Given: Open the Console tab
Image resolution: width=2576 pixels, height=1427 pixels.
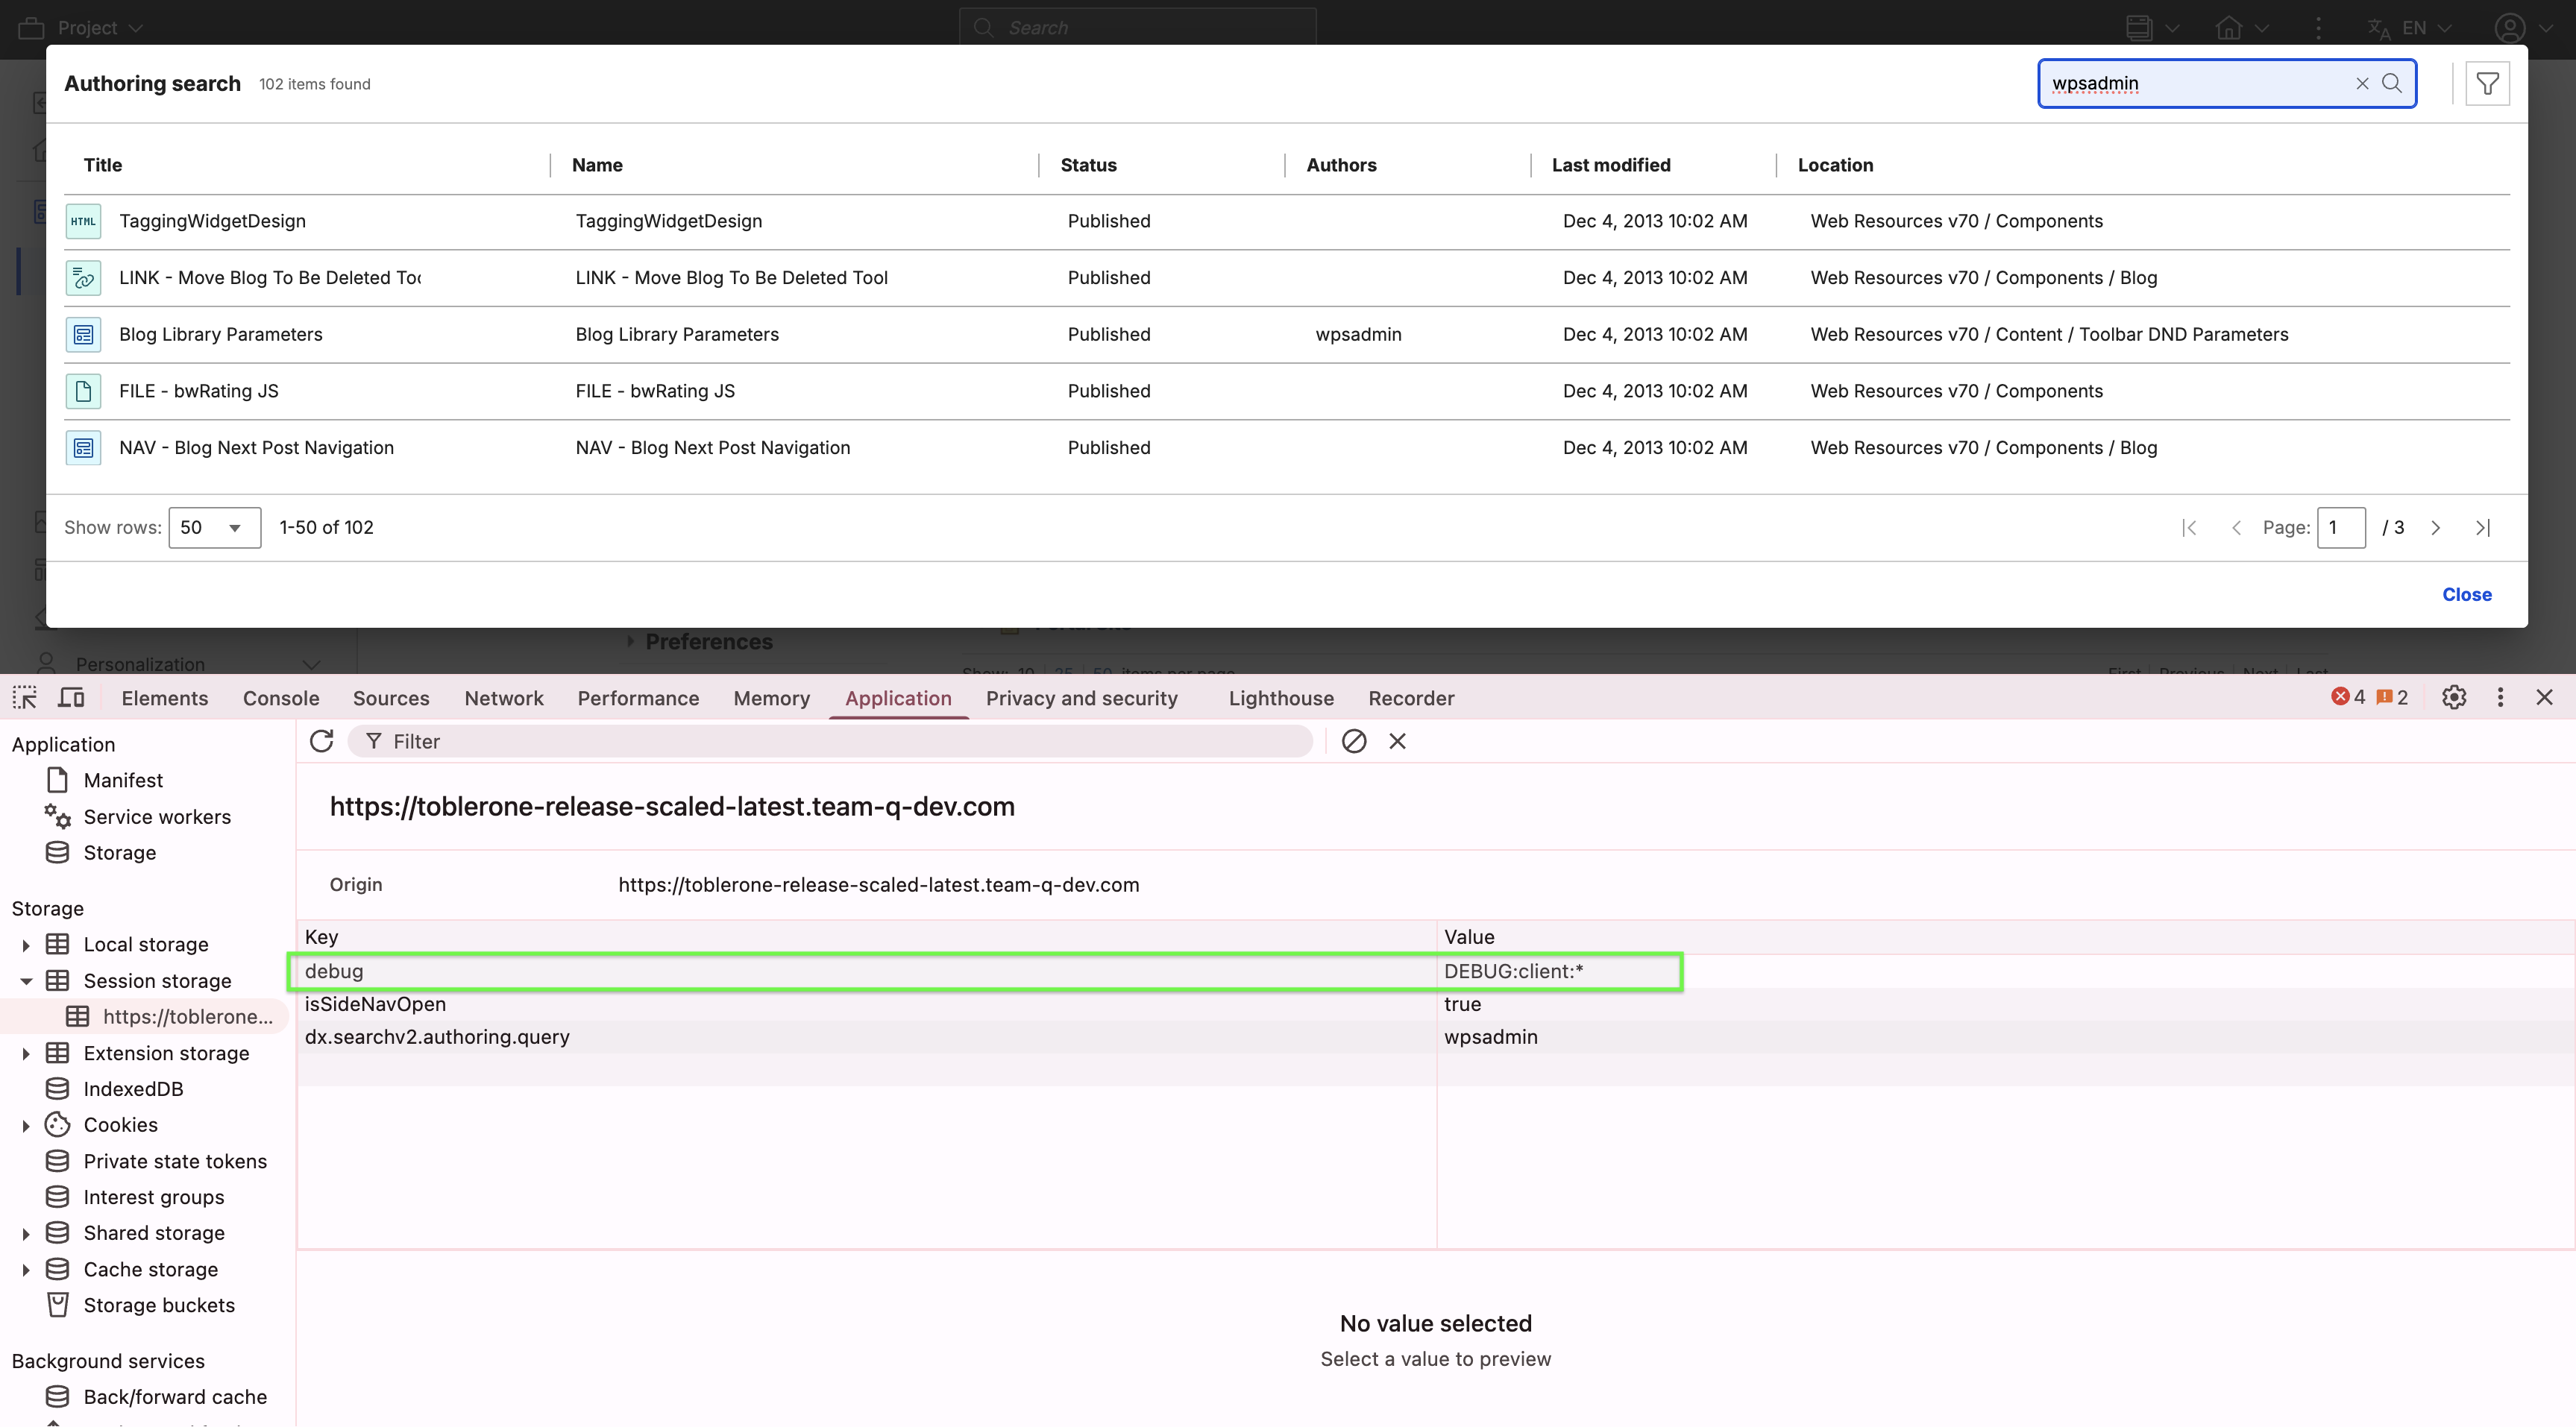Looking at the screenshot, I should (281, 698).
